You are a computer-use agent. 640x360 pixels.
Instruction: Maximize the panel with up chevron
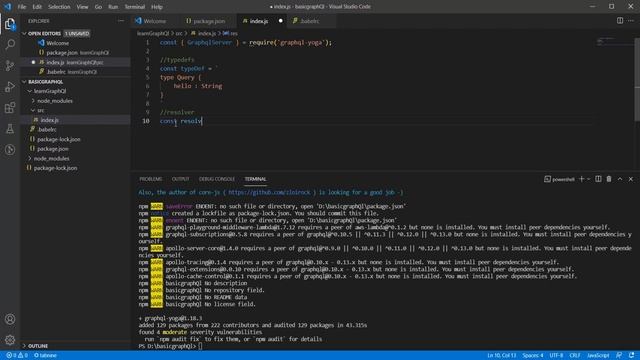point(620,179)
